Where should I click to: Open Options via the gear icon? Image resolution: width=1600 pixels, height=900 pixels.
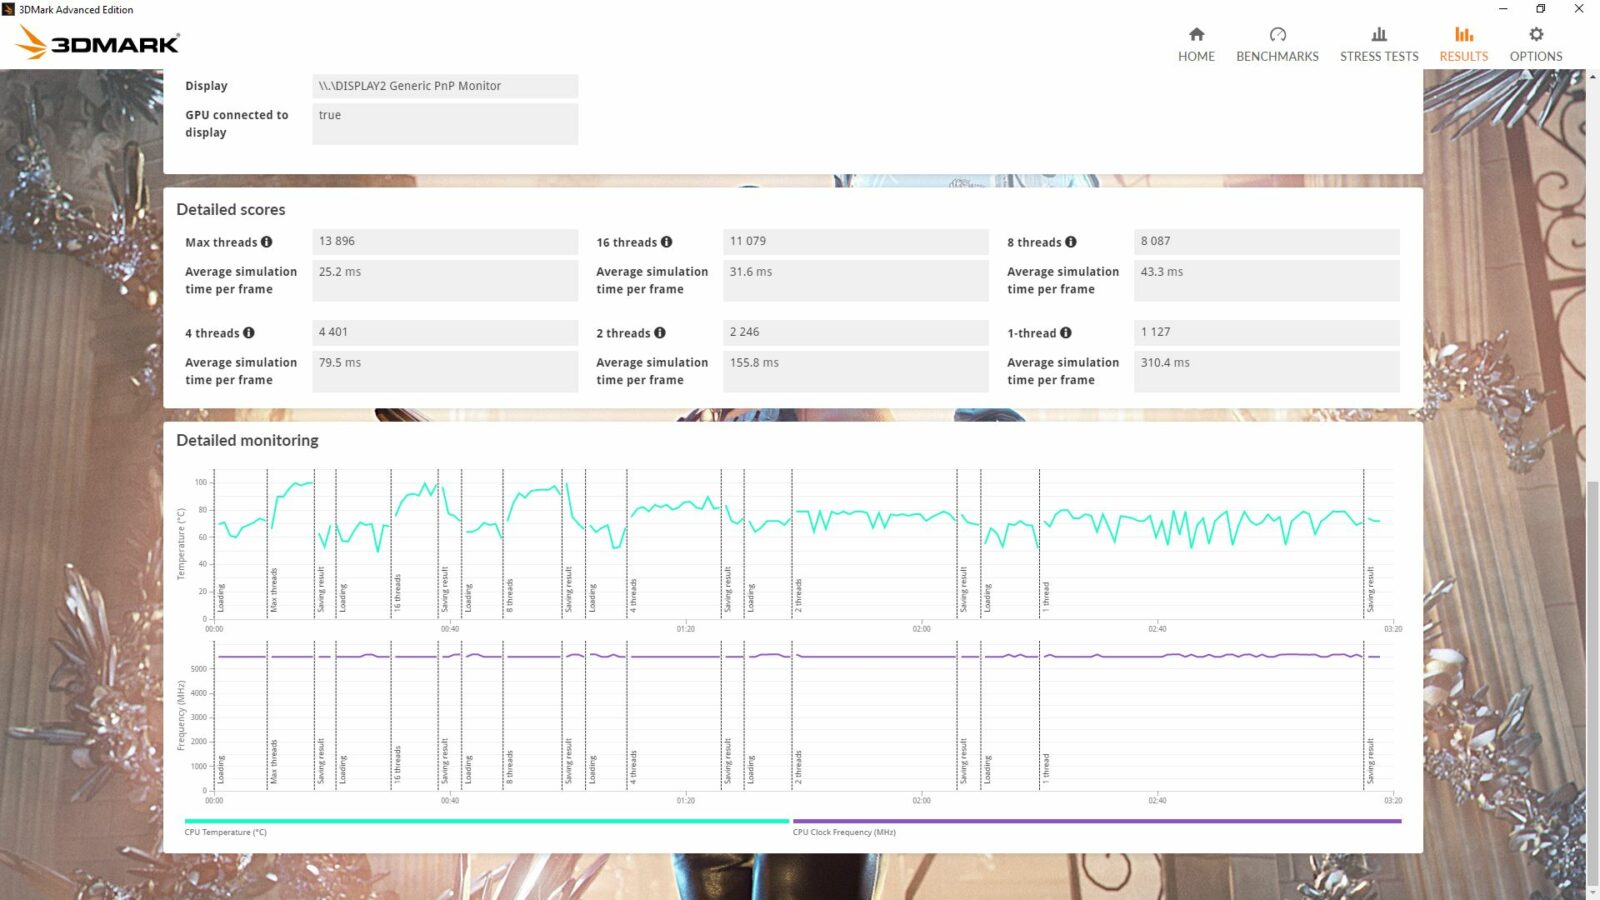(1535, 42)
